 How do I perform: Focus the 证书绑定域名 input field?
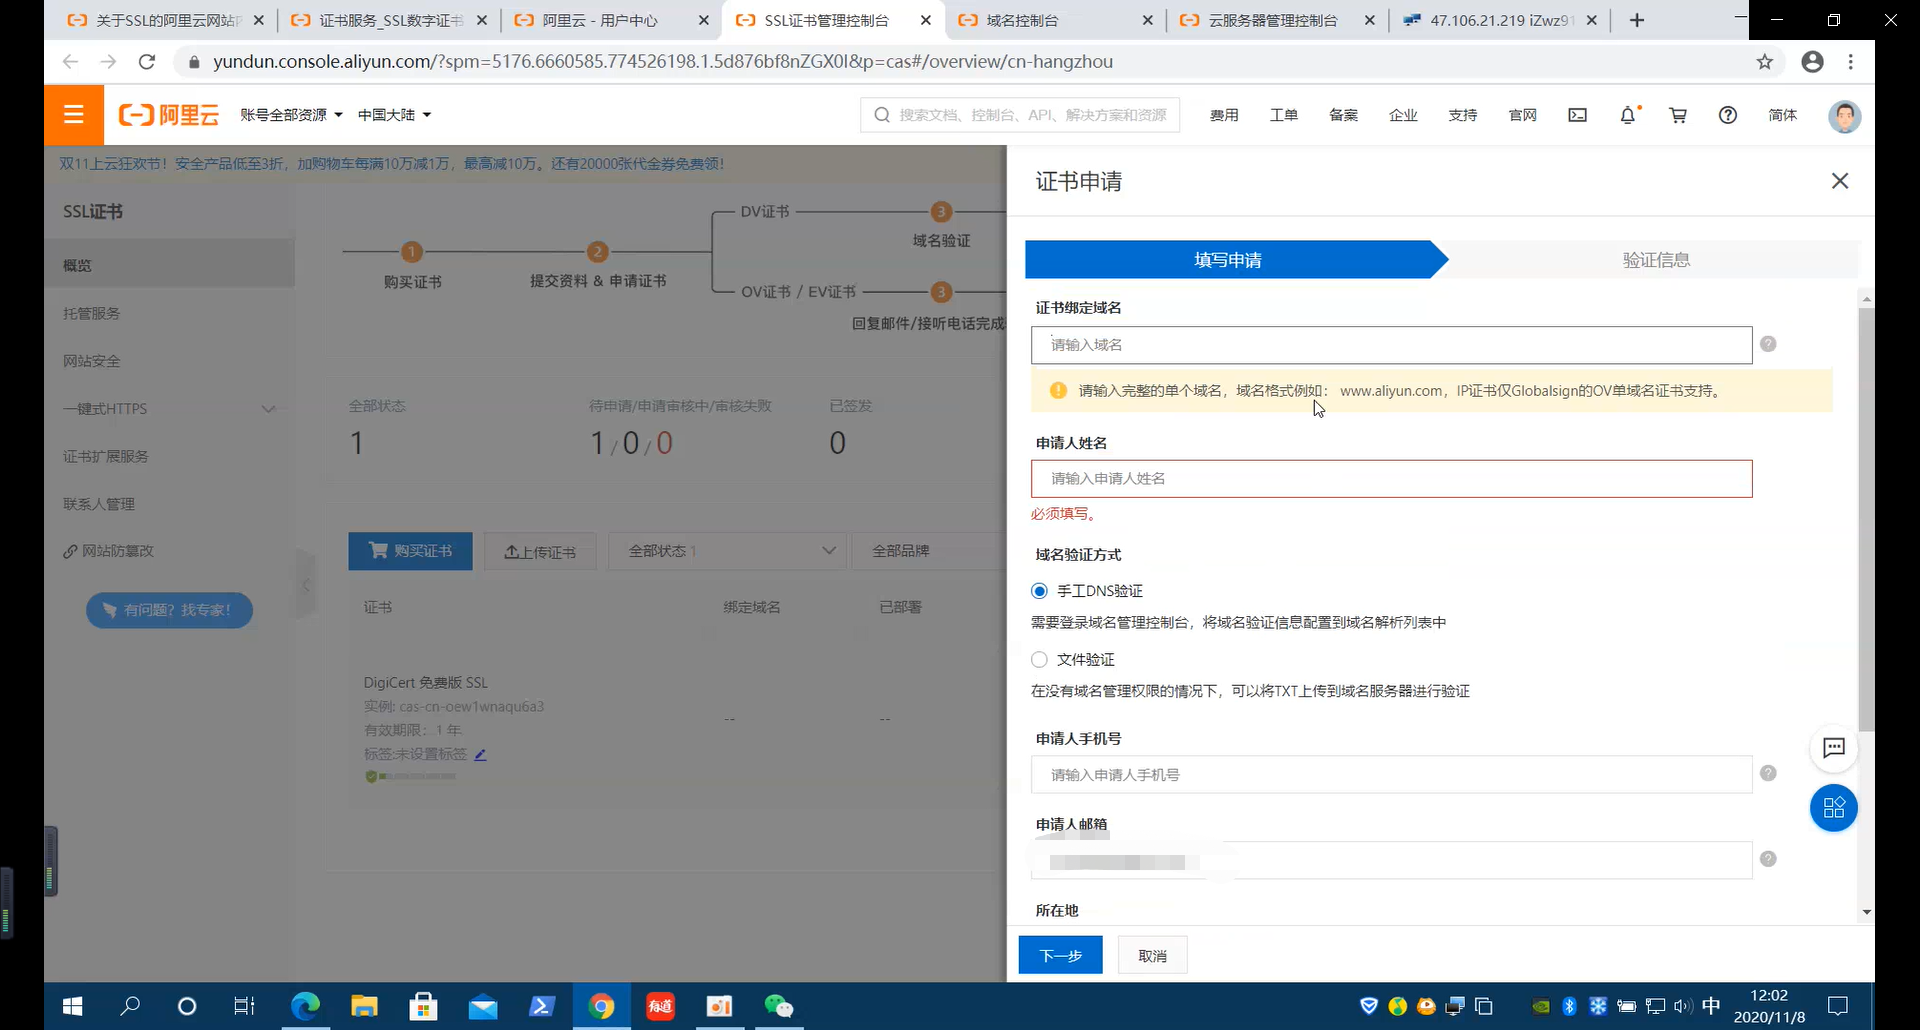1391,345
